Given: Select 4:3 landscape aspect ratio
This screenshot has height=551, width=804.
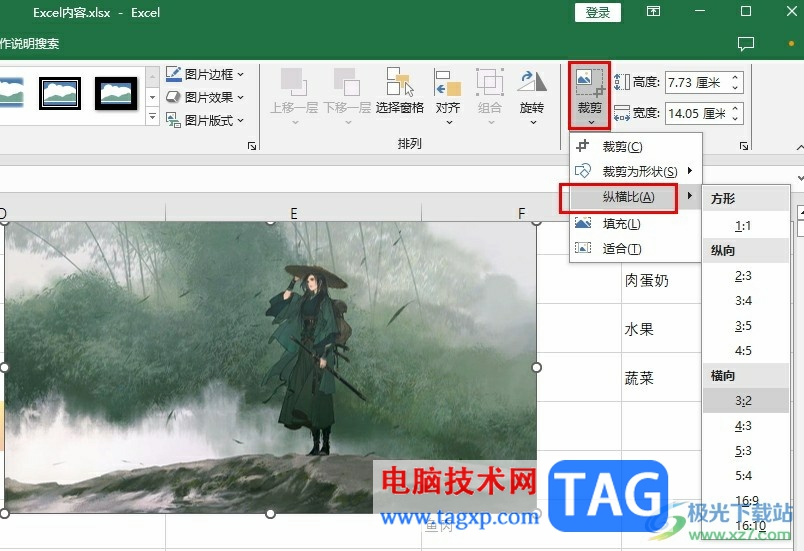Looking at the screenshot, I should [x=746, y=426].
